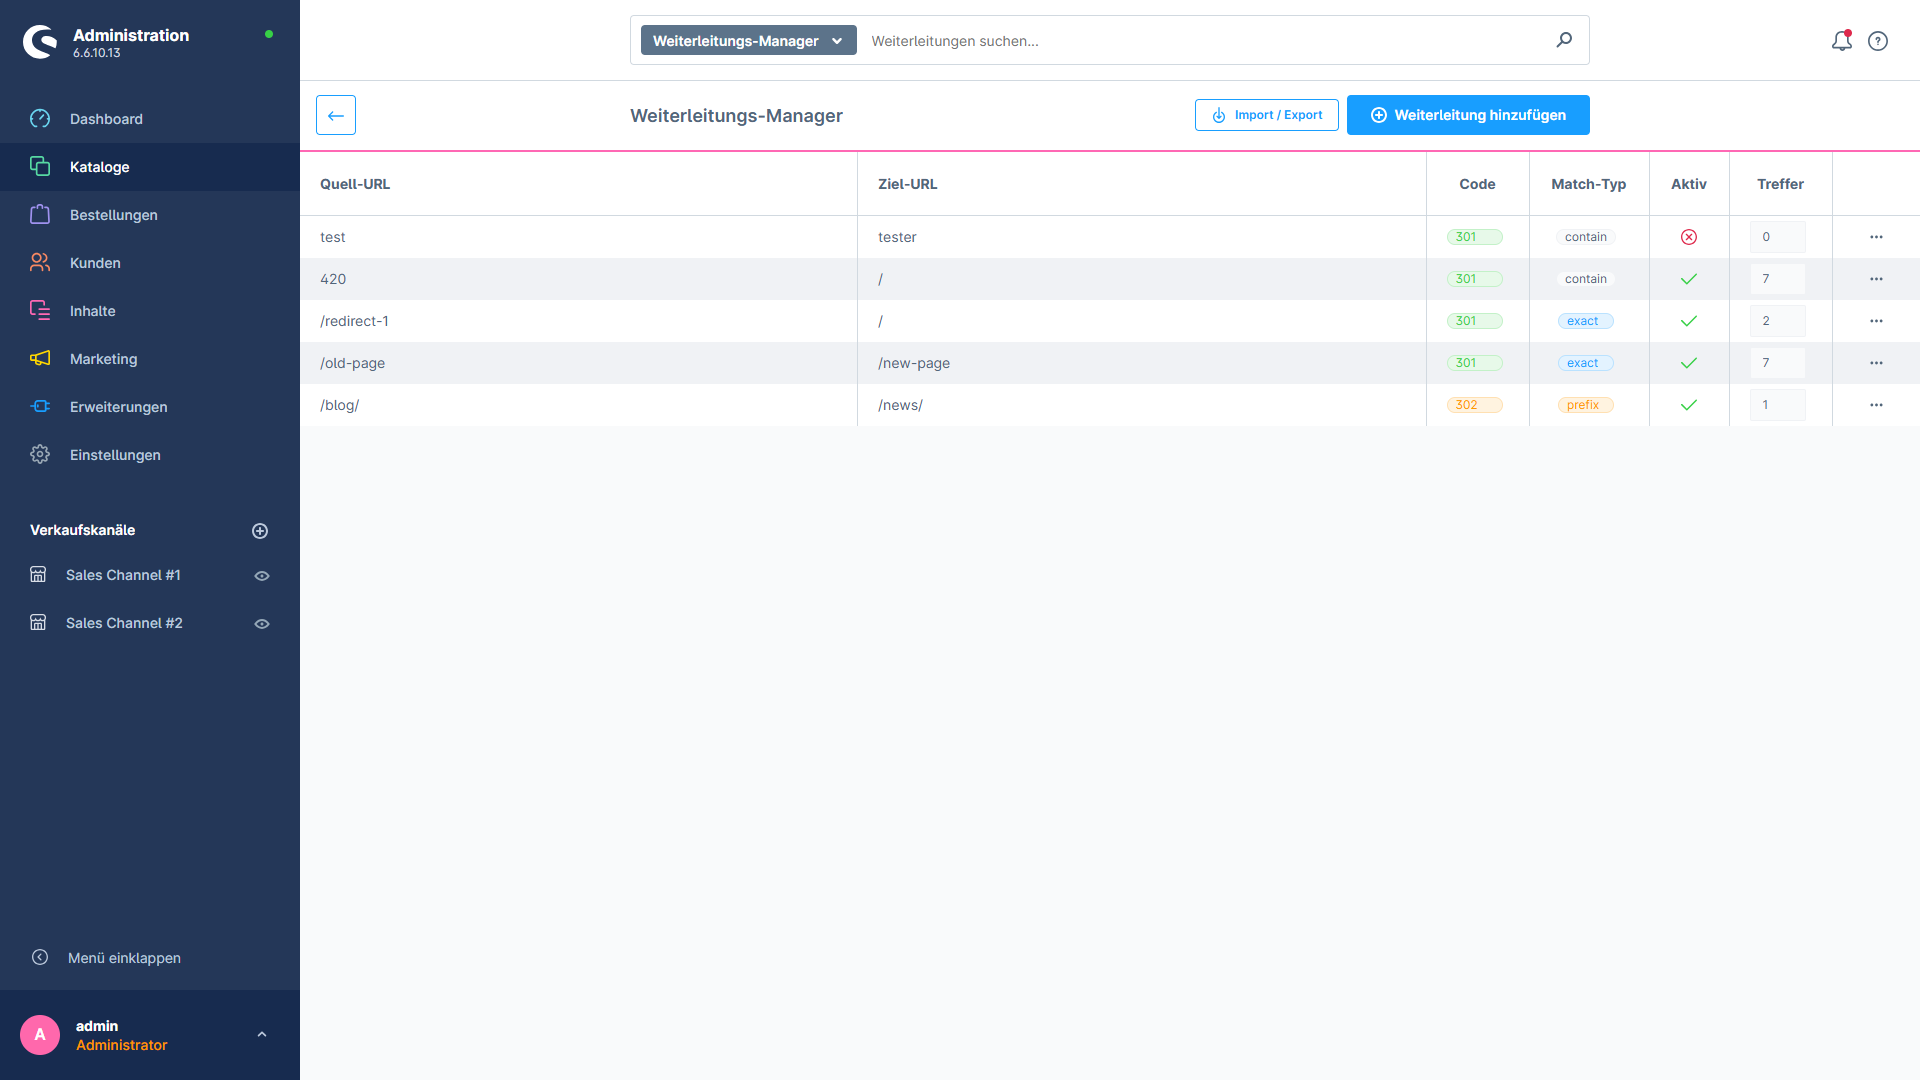Click the storefront icon for Sales Channel #2
This screenshot has height=1080, width=1920.
tap(38, 623)
